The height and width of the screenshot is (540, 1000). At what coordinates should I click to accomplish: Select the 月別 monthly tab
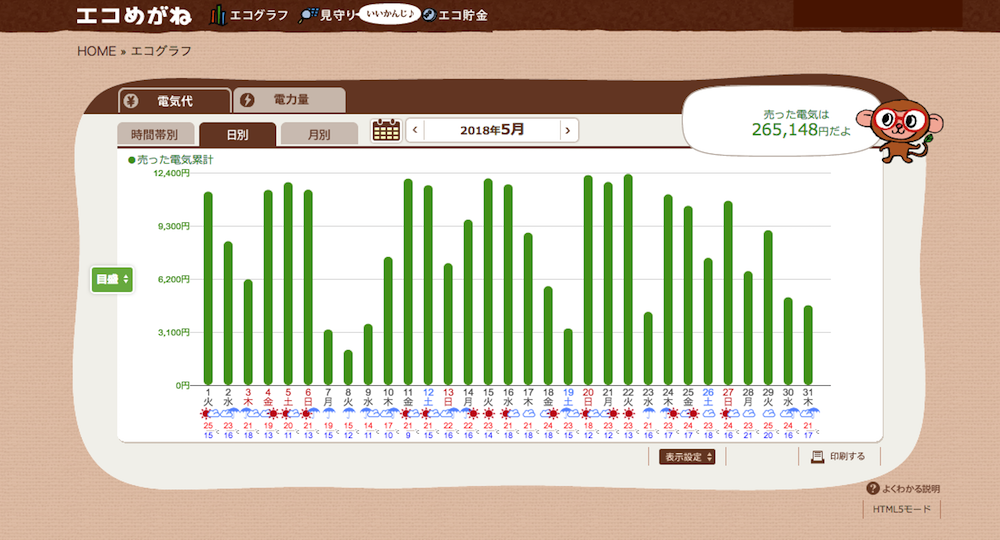[319, 134]
